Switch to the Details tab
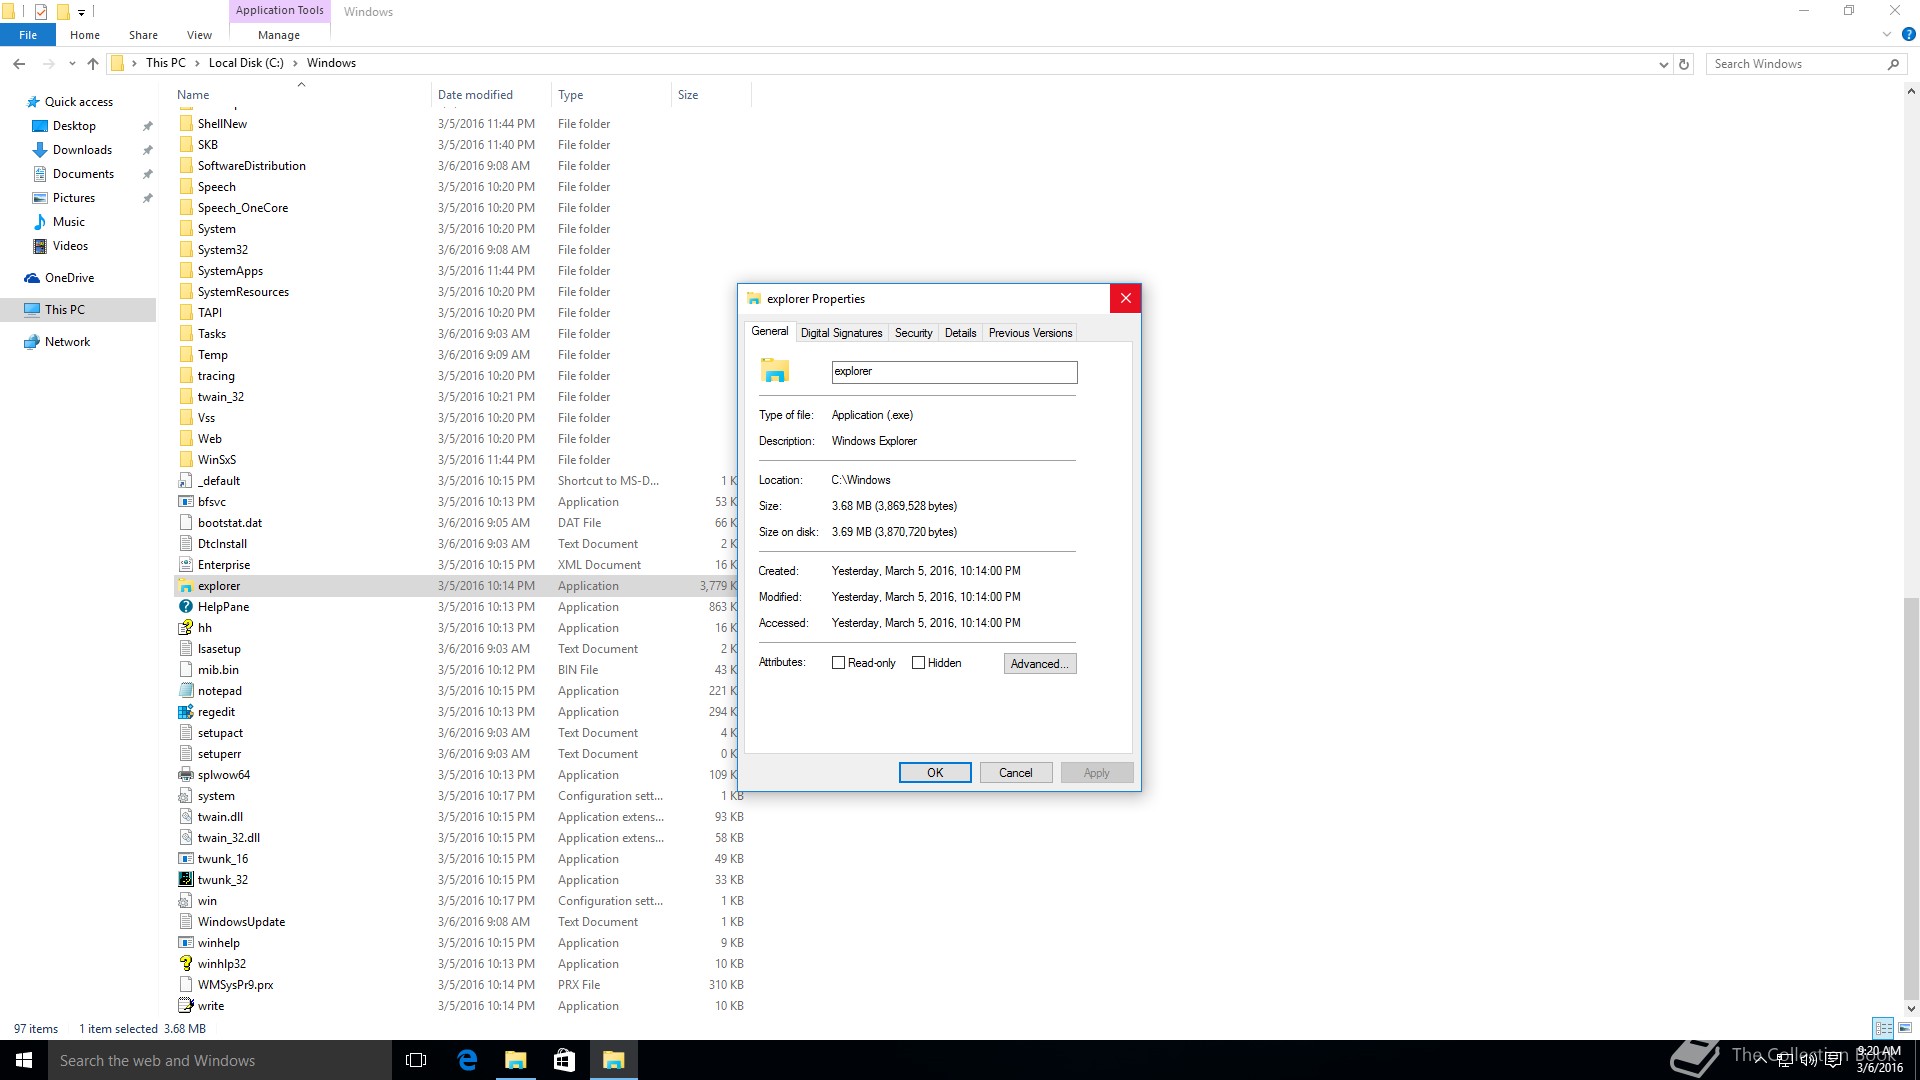This screenshot has height=1080, width=1920. (960, 333)
